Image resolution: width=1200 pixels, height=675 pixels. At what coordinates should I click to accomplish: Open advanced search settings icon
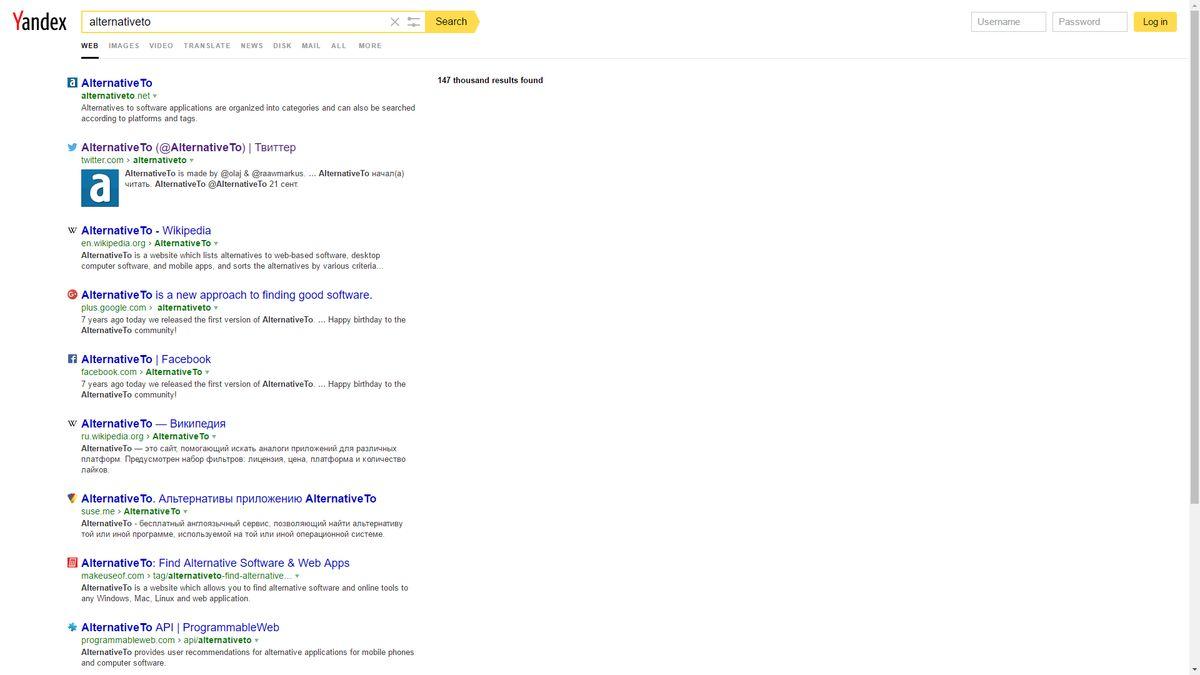point(414,22)
